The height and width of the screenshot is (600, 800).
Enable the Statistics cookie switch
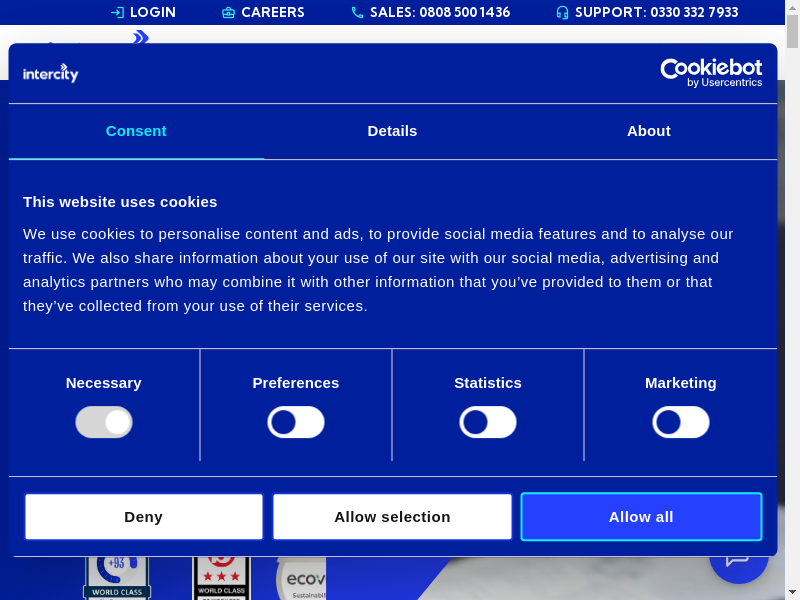coord(488,422)
